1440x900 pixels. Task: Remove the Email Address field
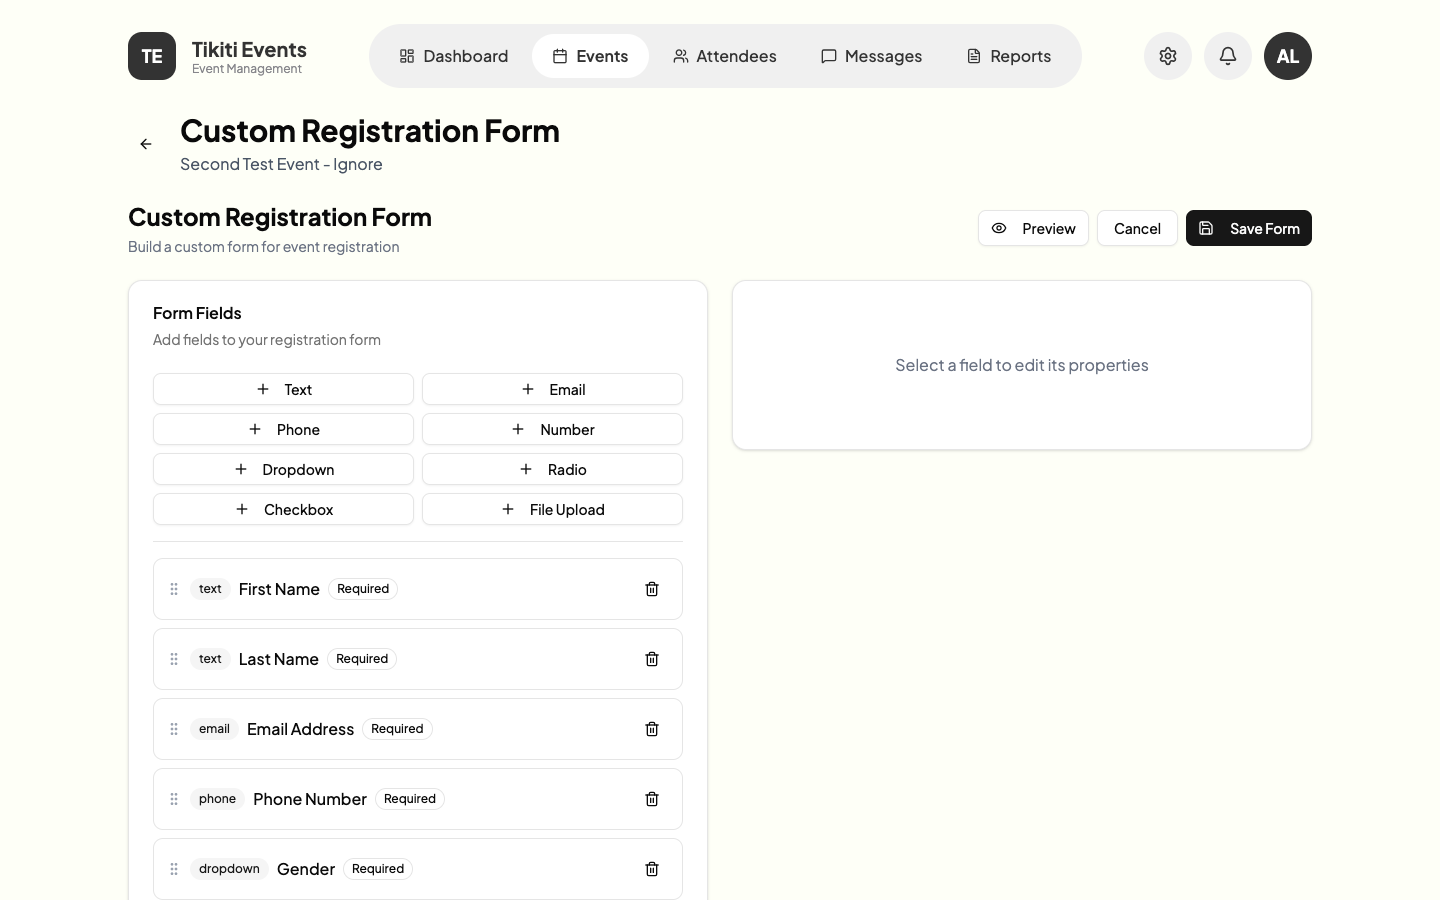tap(652, 729)
